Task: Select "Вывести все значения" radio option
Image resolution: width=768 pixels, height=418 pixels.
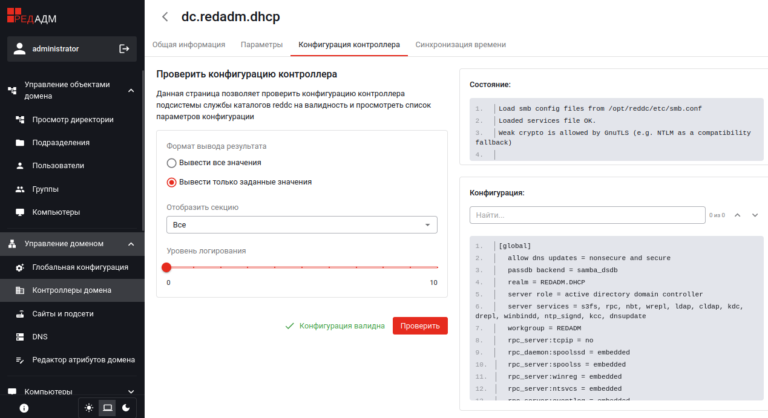Action: [172, 162]
